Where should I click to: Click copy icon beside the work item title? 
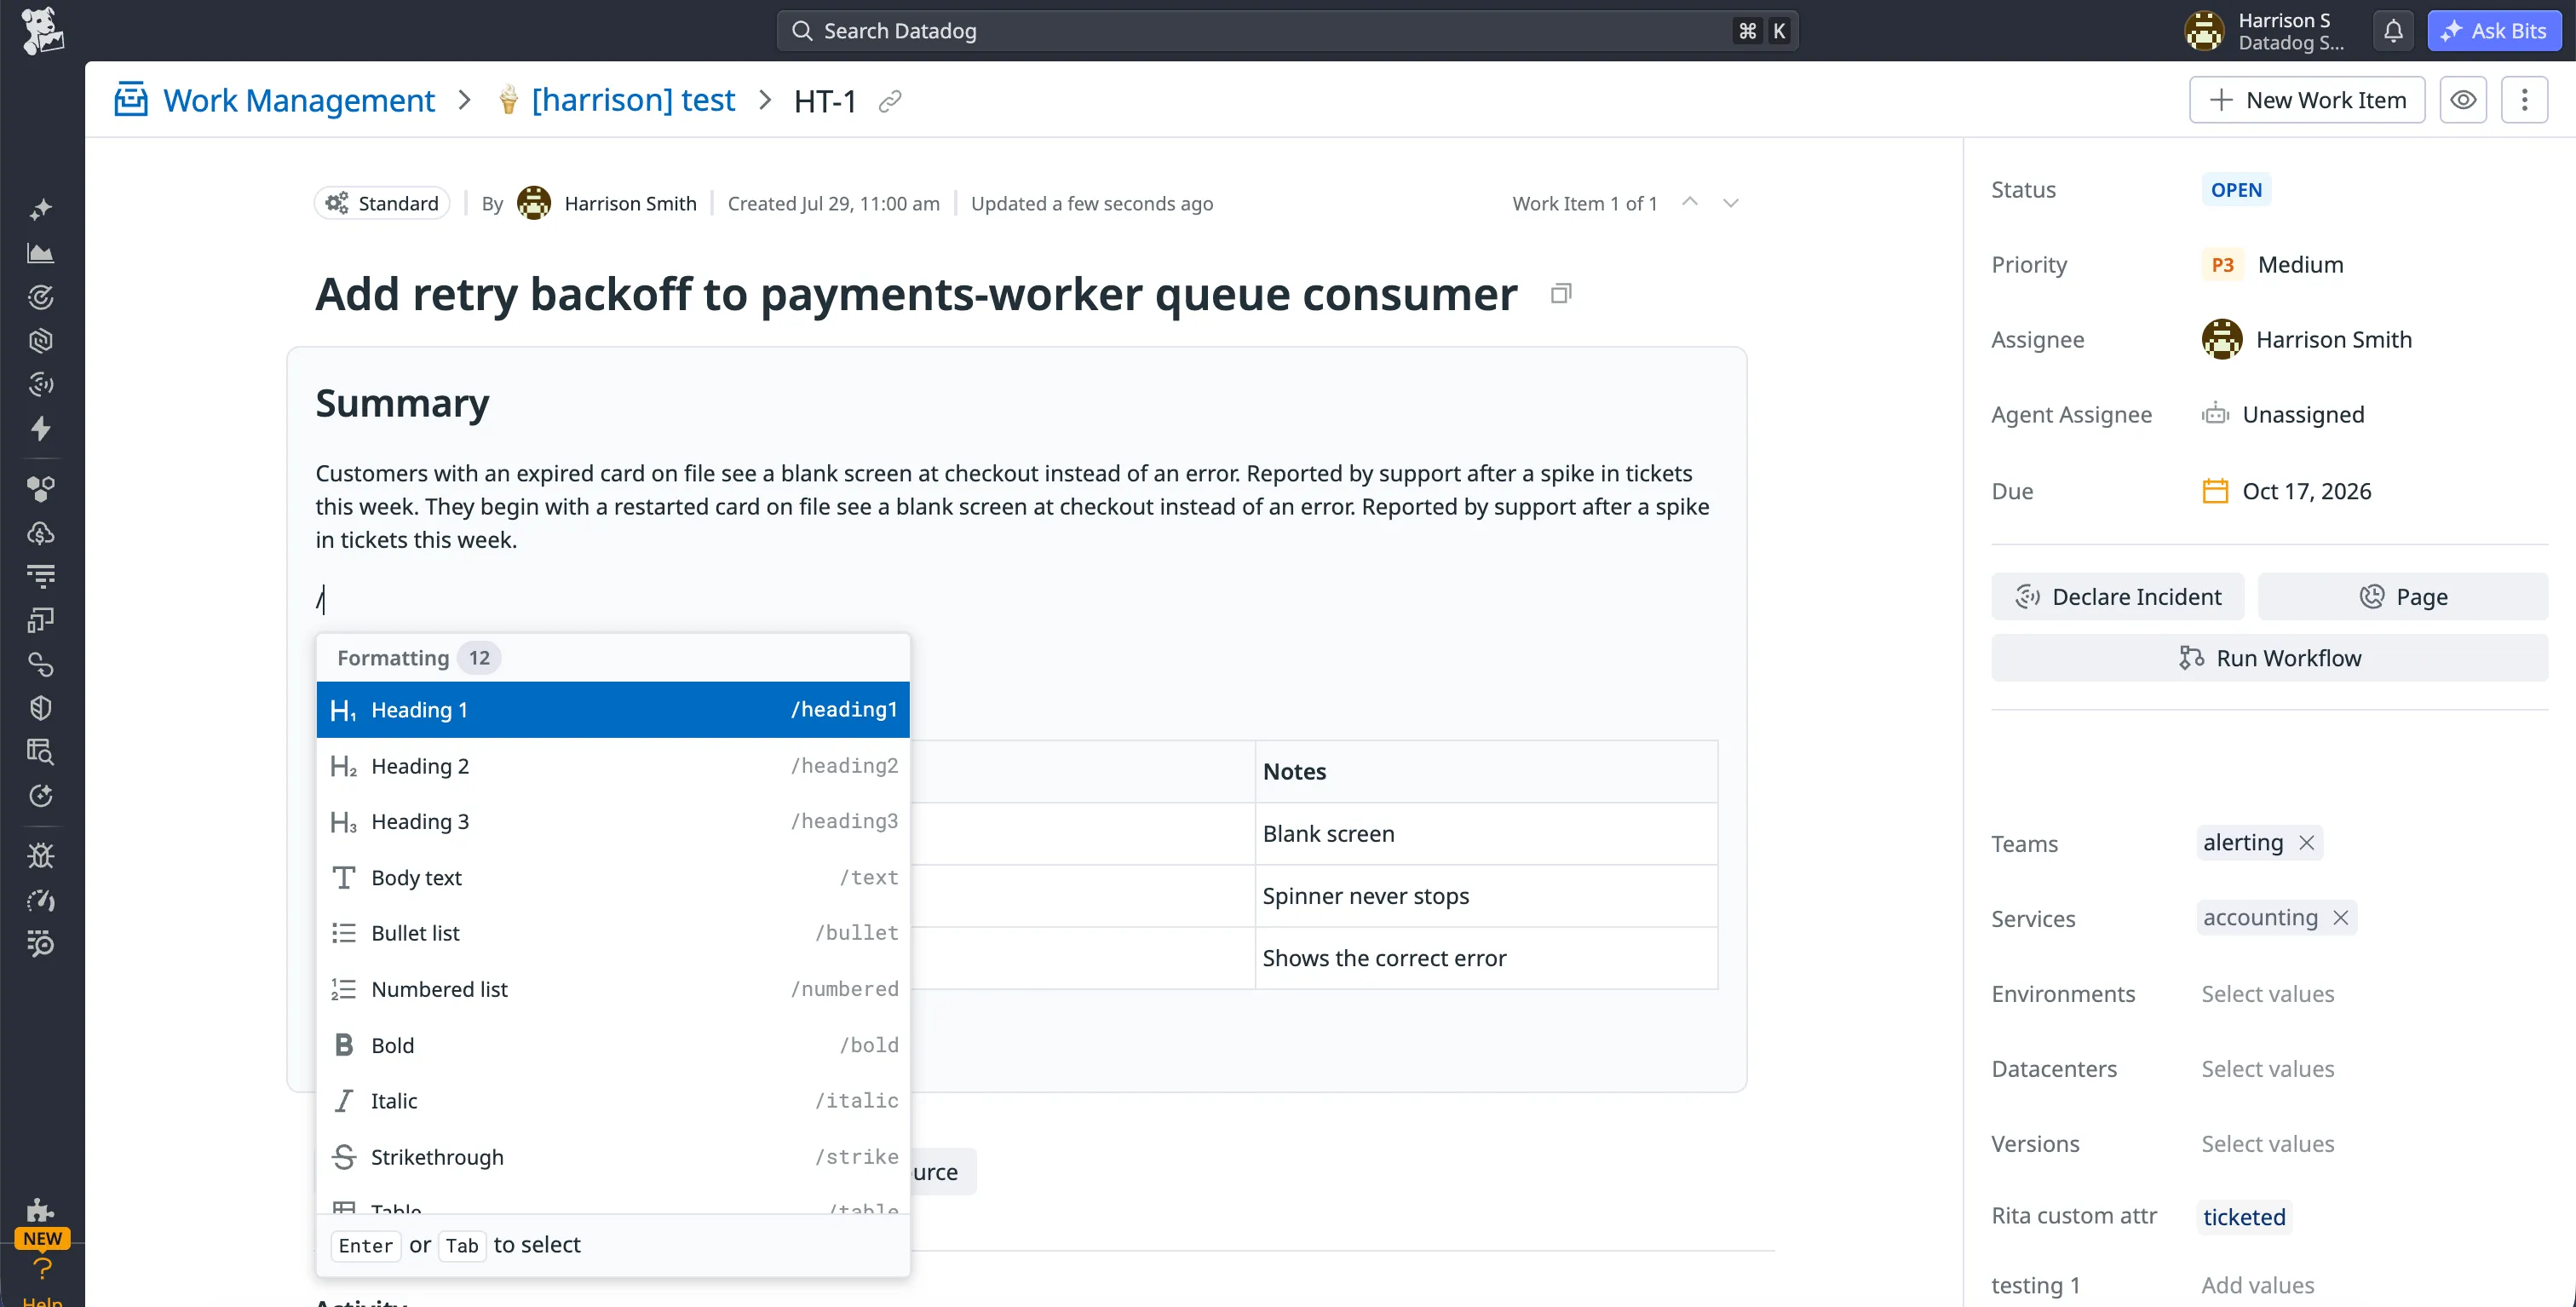click(x=1561, y=293)
